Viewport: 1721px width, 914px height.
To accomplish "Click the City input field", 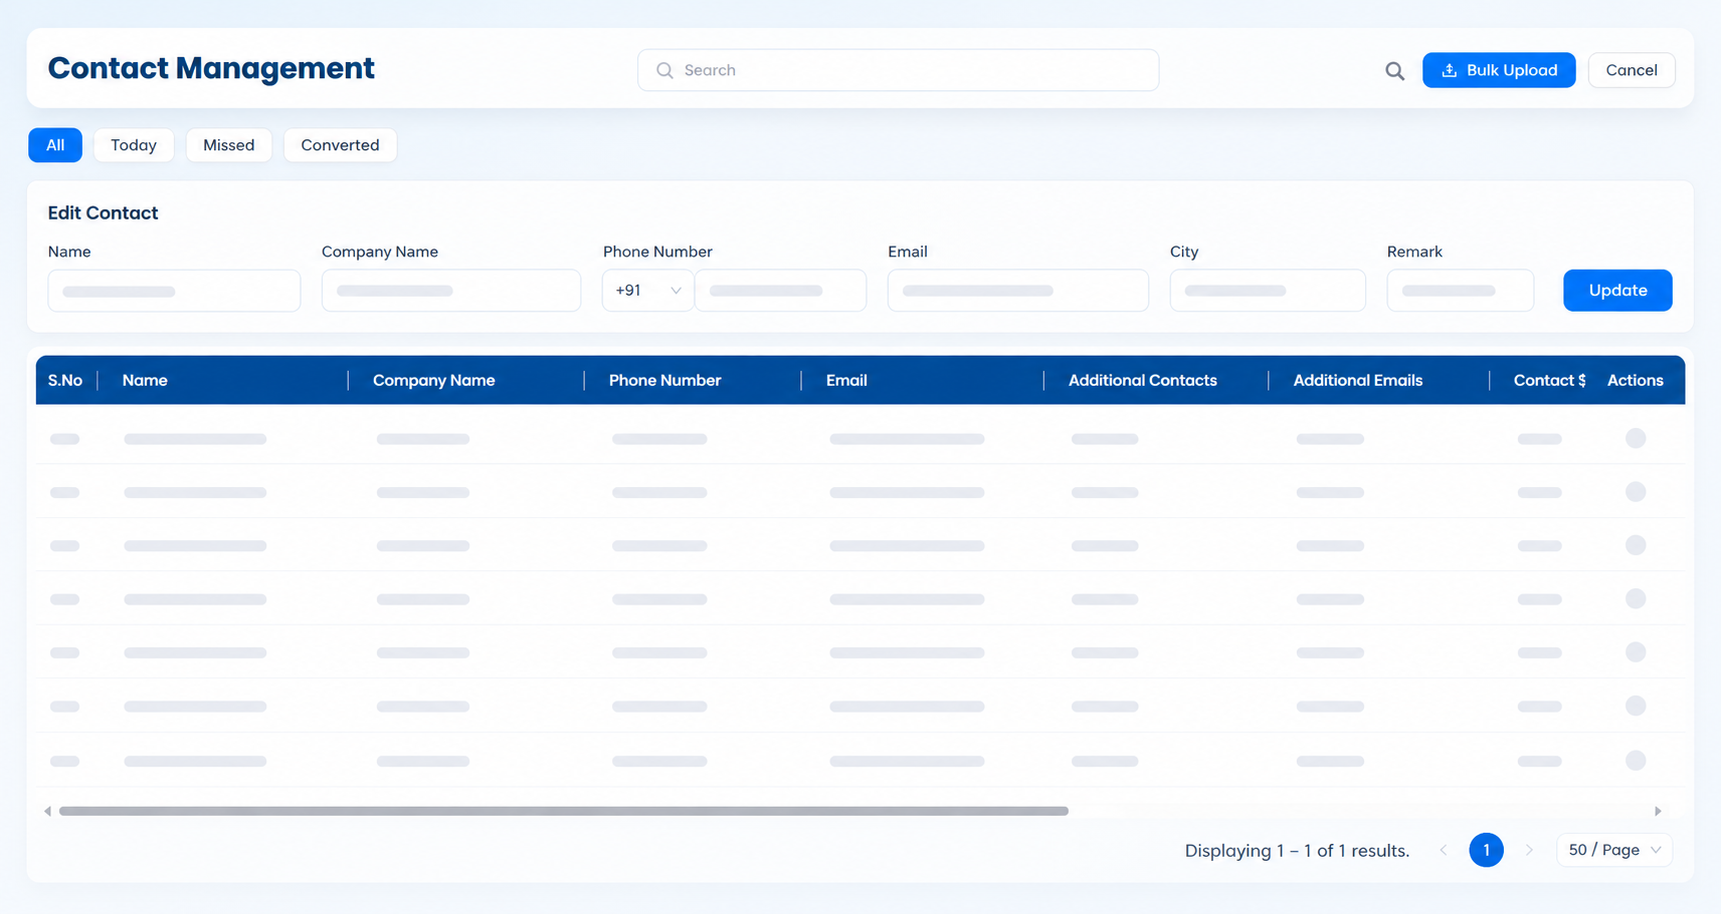I will click(1267, 290).
